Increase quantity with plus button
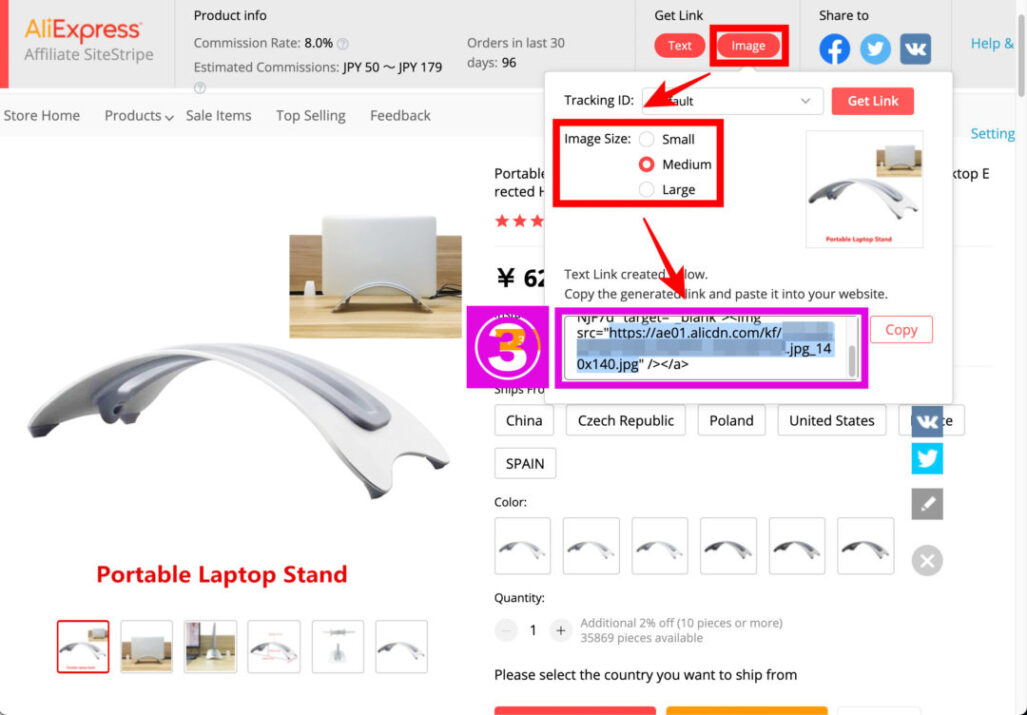This screenshot has height=715, width=1027. 561,631
